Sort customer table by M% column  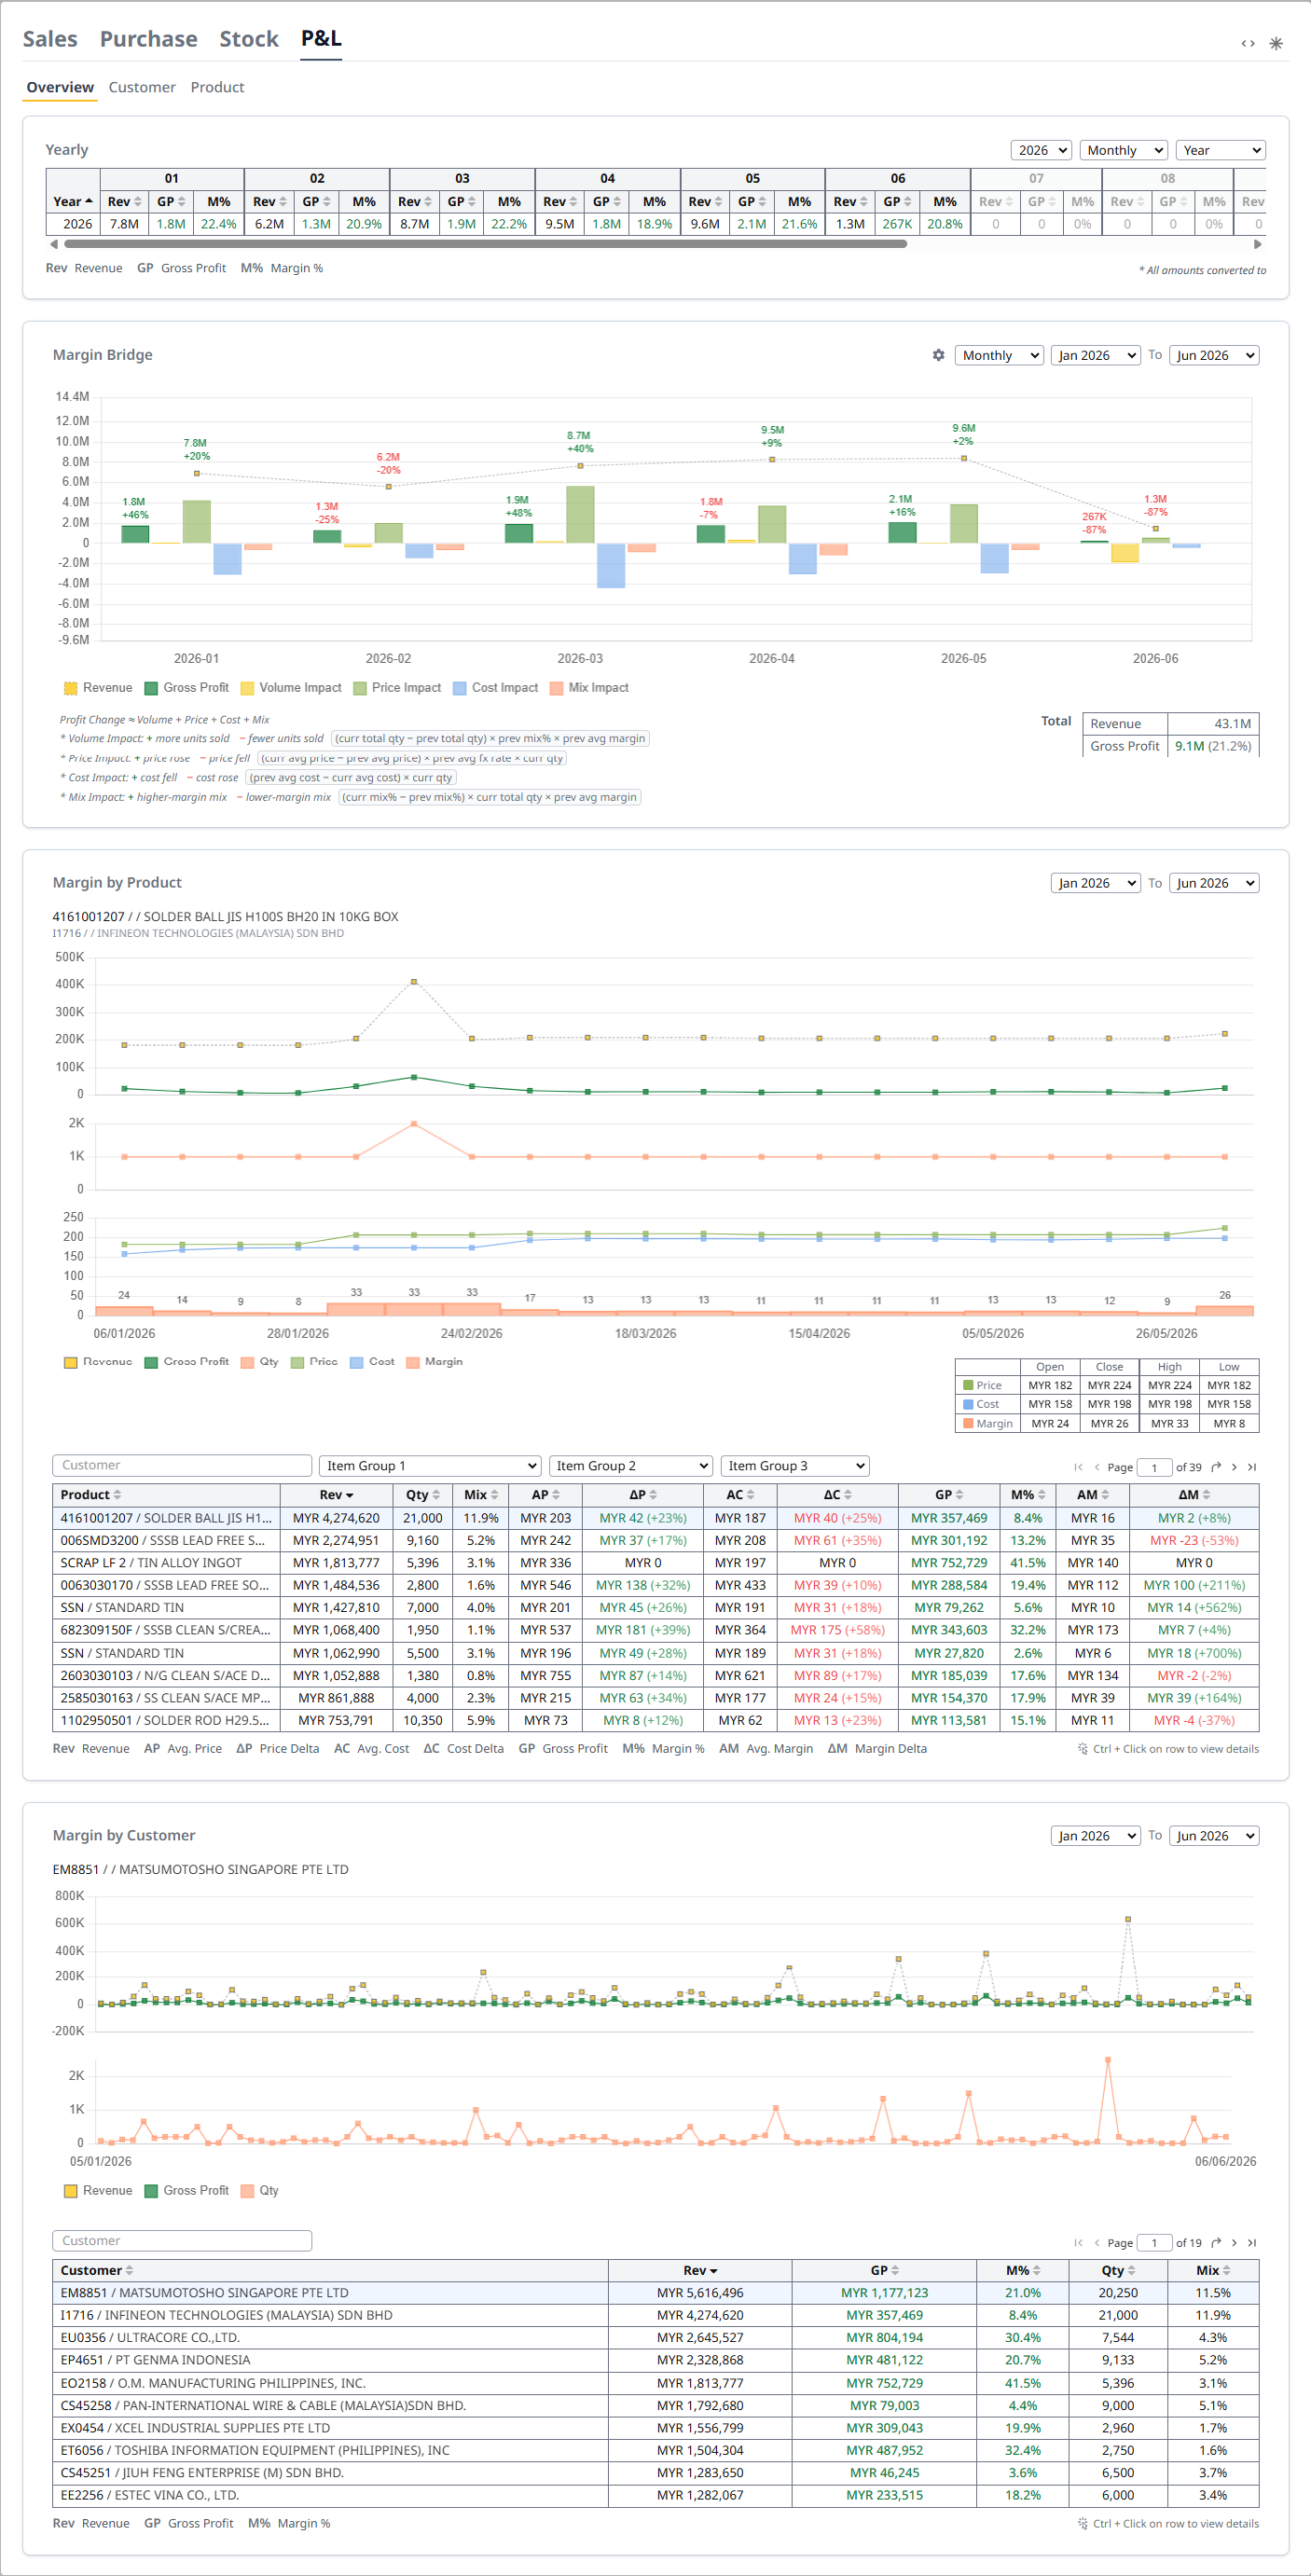[x=1023, y=2269]
